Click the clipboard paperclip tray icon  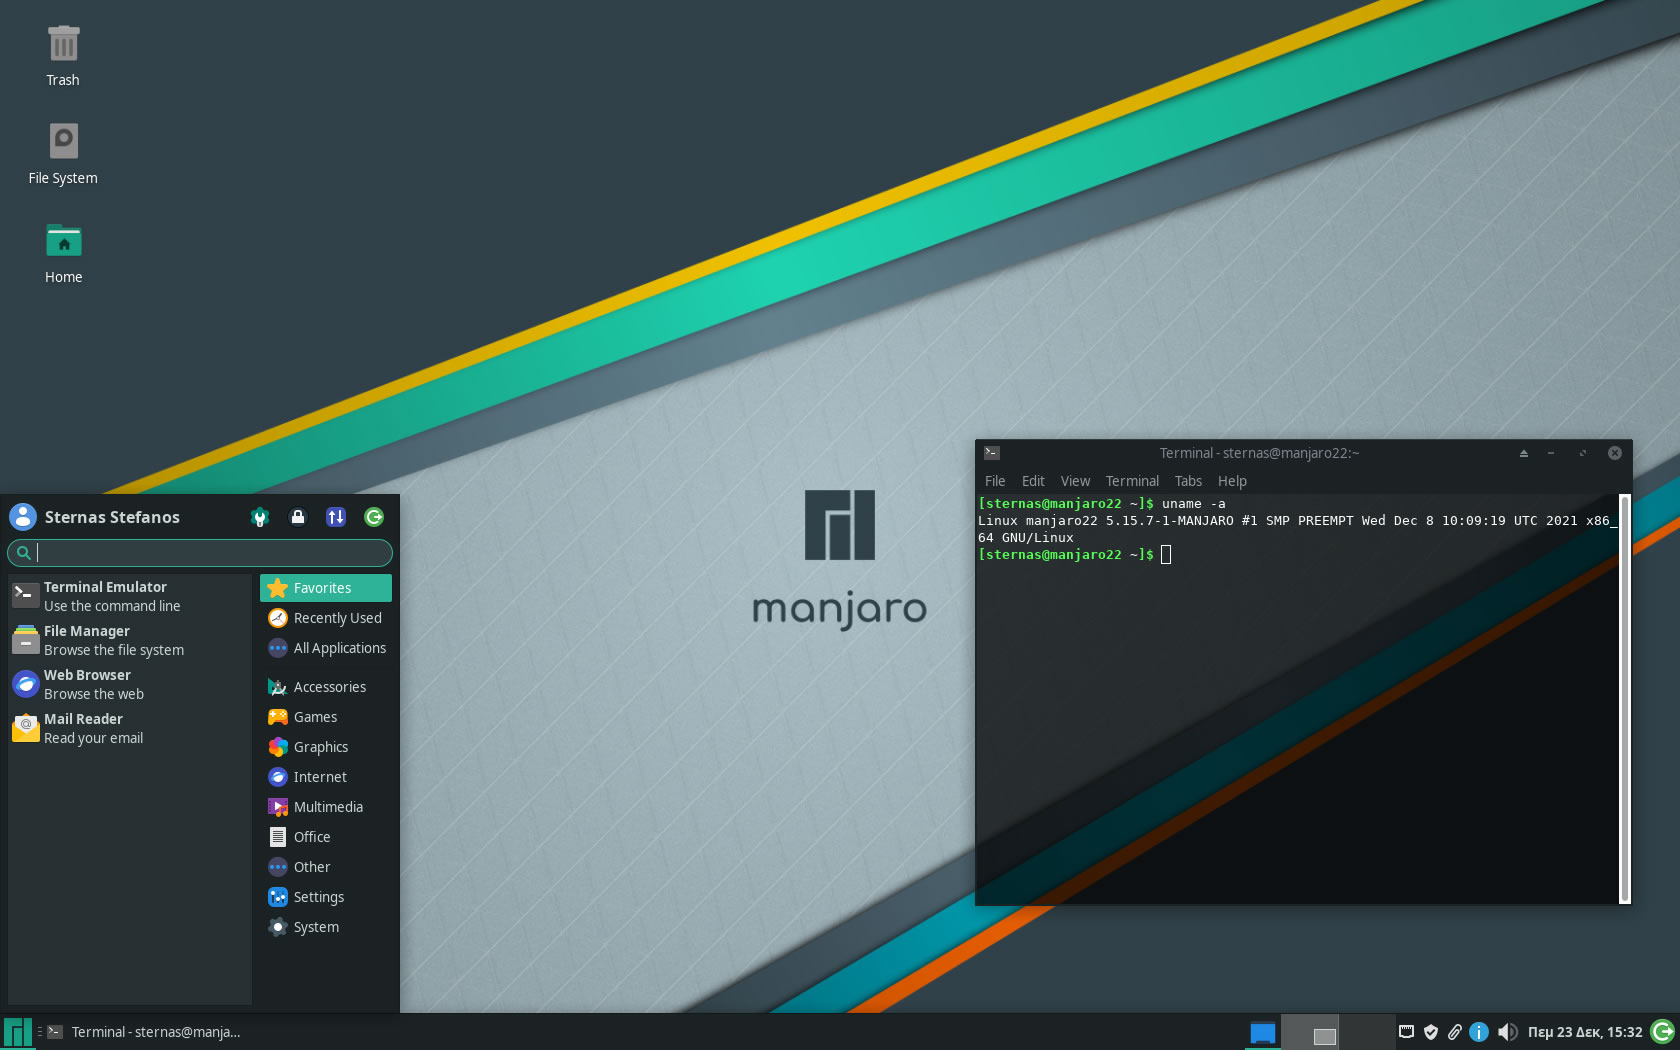[1455, 1032]
